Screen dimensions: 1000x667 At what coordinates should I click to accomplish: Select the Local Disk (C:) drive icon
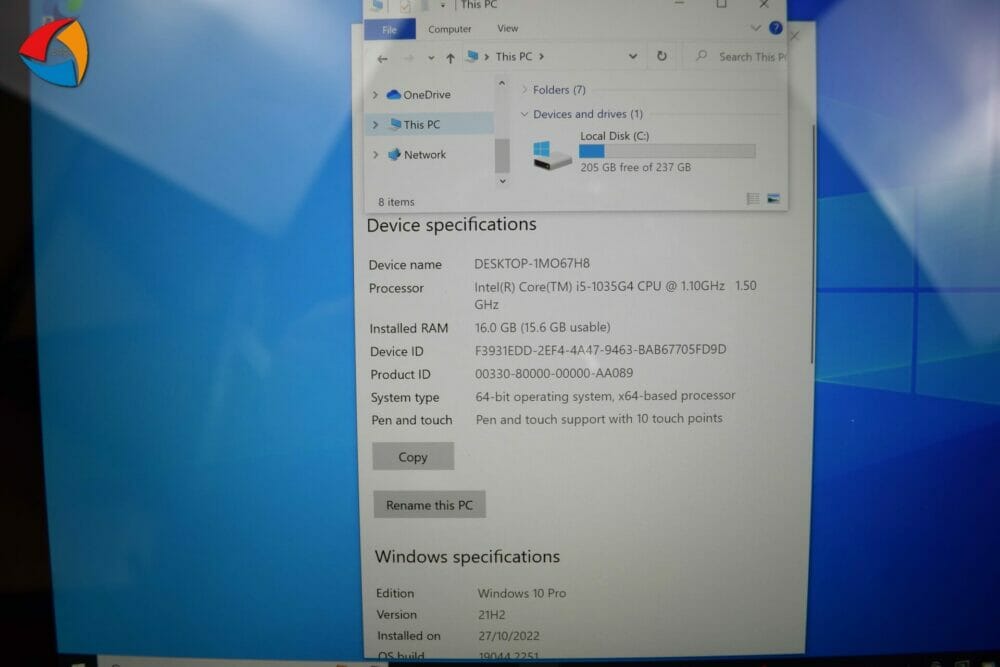click(x=551, y=156)
